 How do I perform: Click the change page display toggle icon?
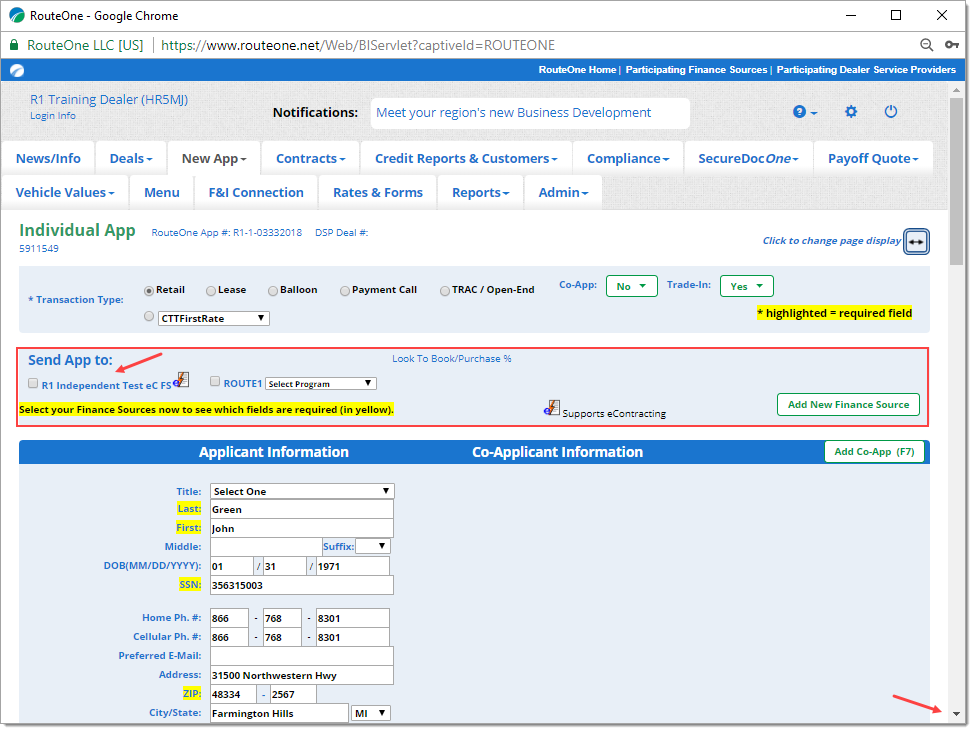(x=916, y=241)
